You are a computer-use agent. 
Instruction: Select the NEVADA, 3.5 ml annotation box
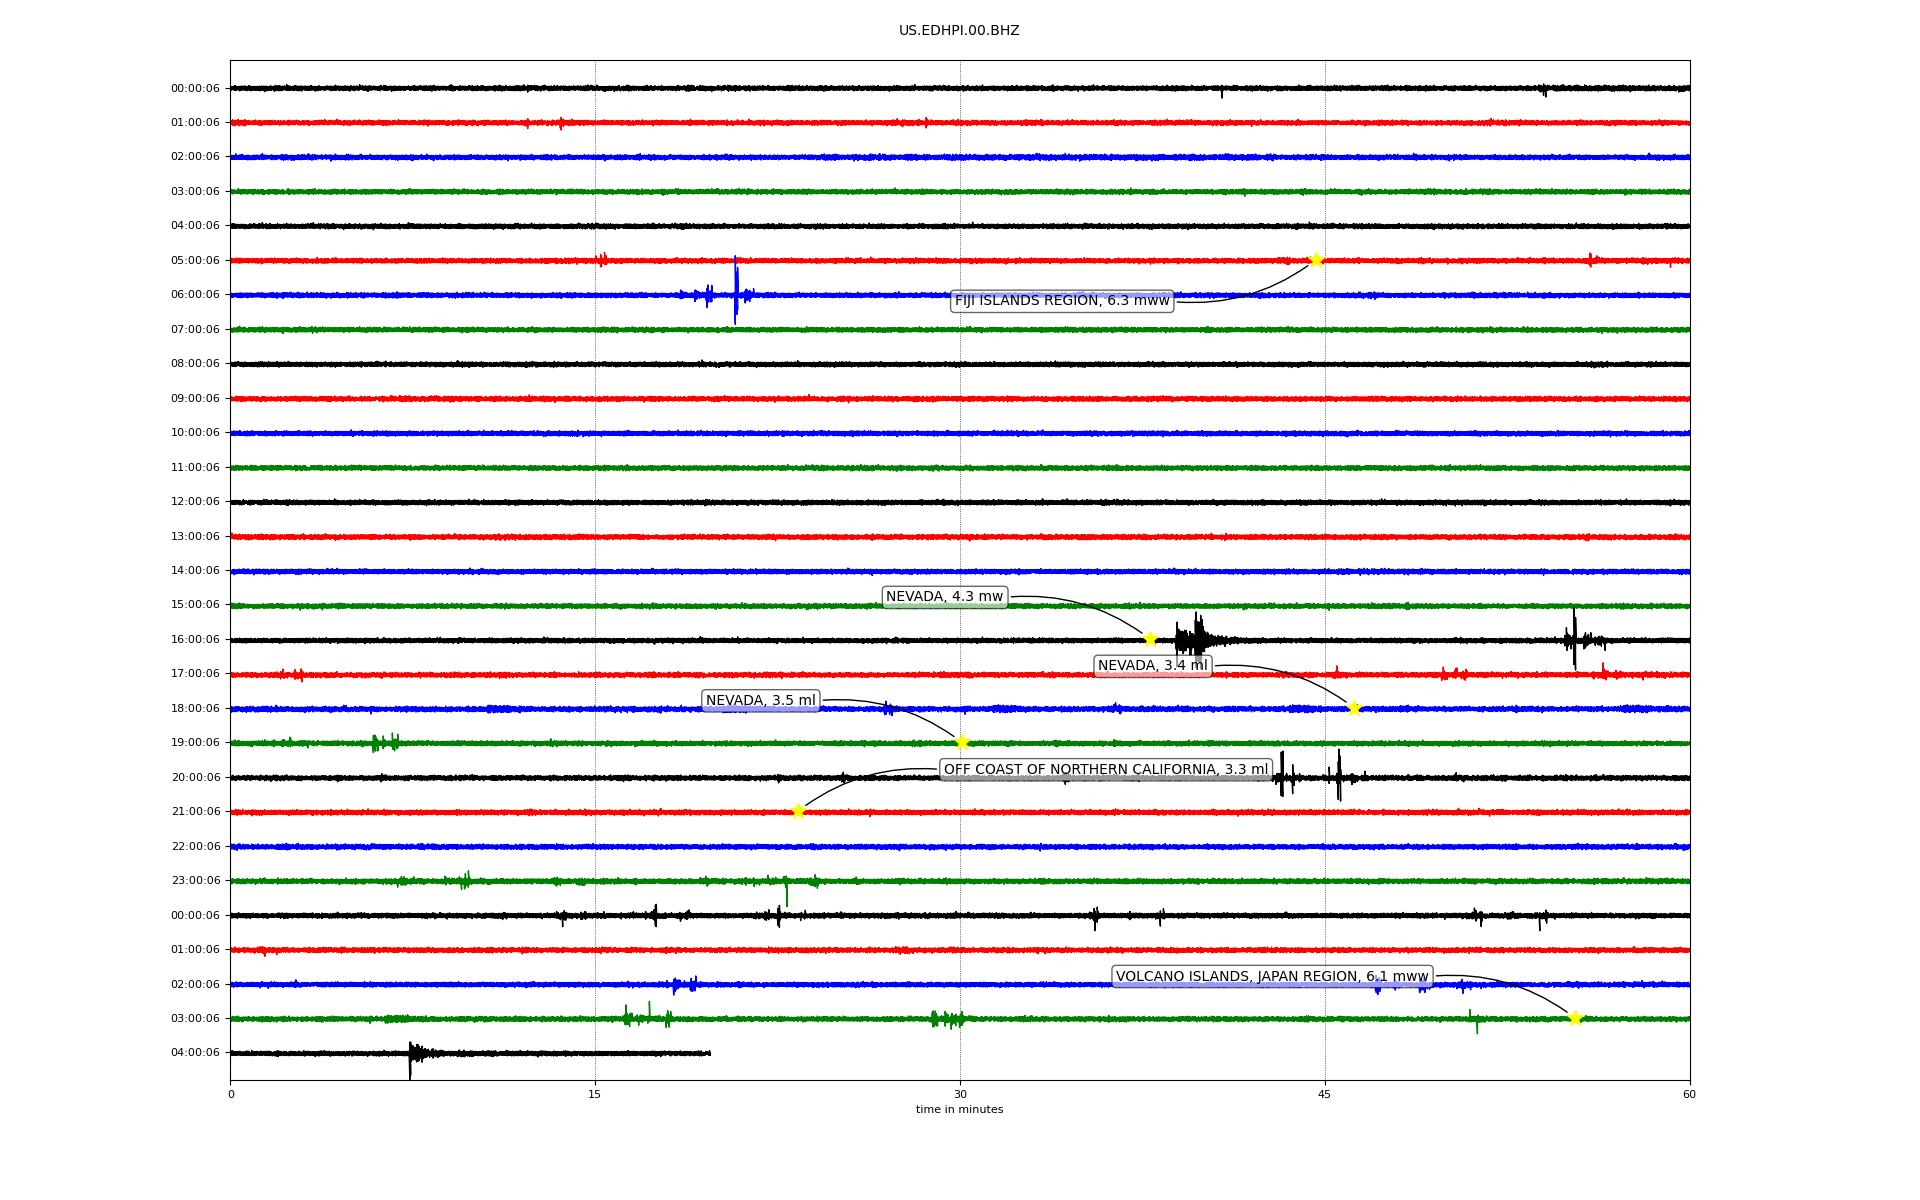pos(760,700)
